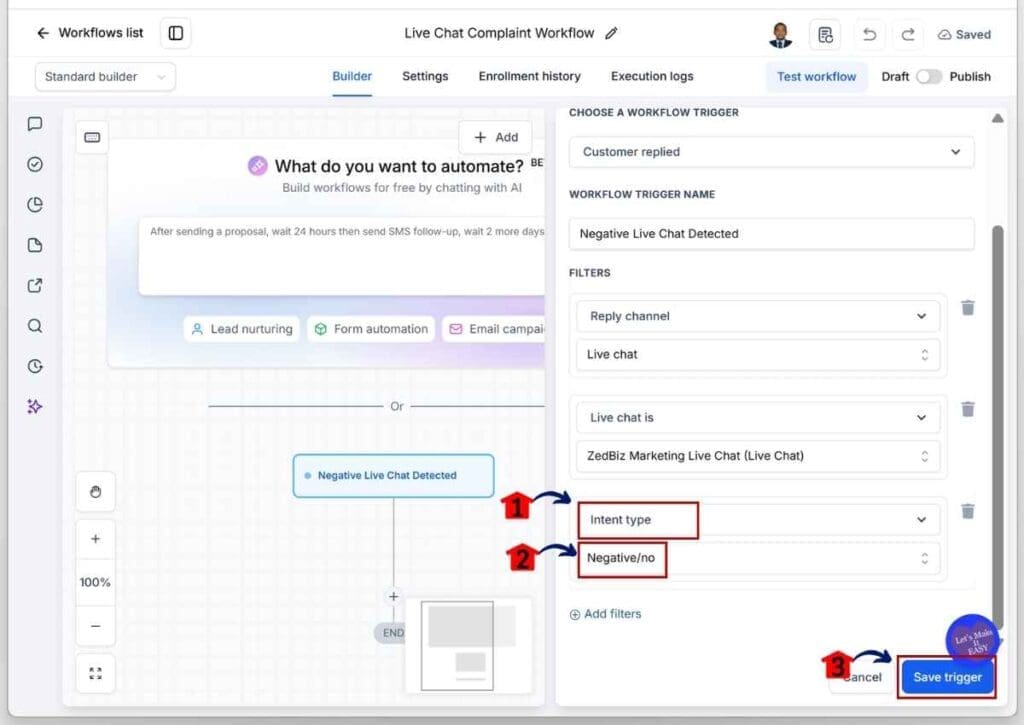1024x725 pixels.
Task: Open ZedBiz Marketing Live Chat selector
Action: tap(758, 456)
